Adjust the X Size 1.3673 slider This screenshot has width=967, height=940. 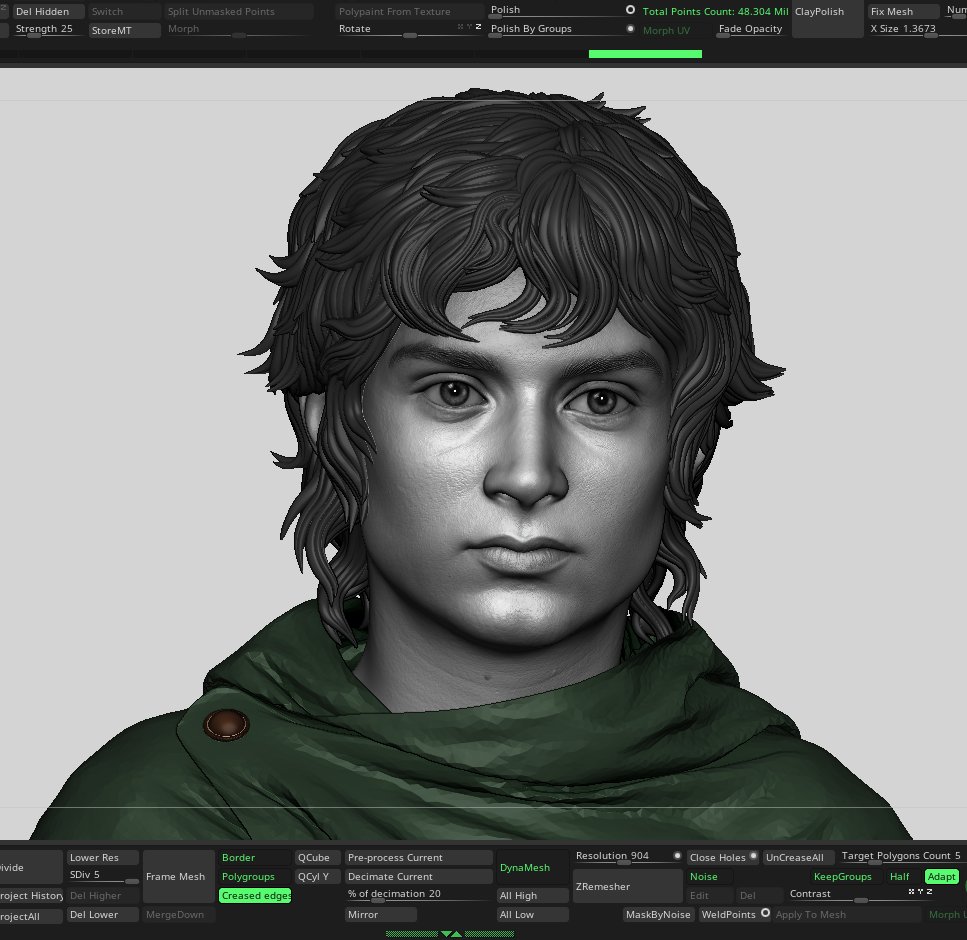903,30
